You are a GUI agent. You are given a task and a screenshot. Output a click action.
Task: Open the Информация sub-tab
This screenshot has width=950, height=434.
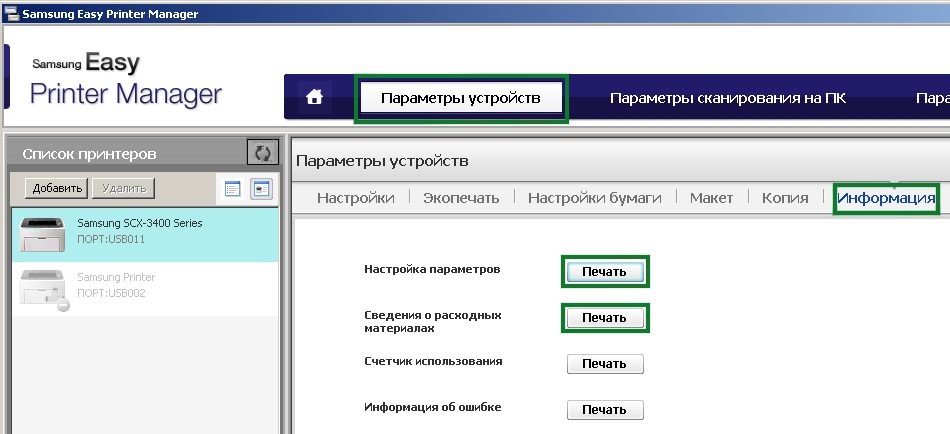point(886,198)
